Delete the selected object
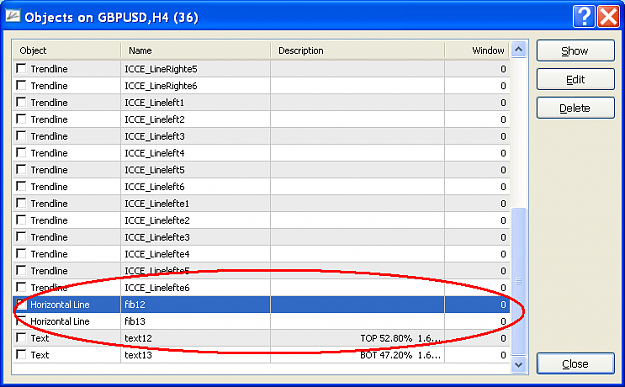Screen dimensions: 625x387 (x=575, y=108)
